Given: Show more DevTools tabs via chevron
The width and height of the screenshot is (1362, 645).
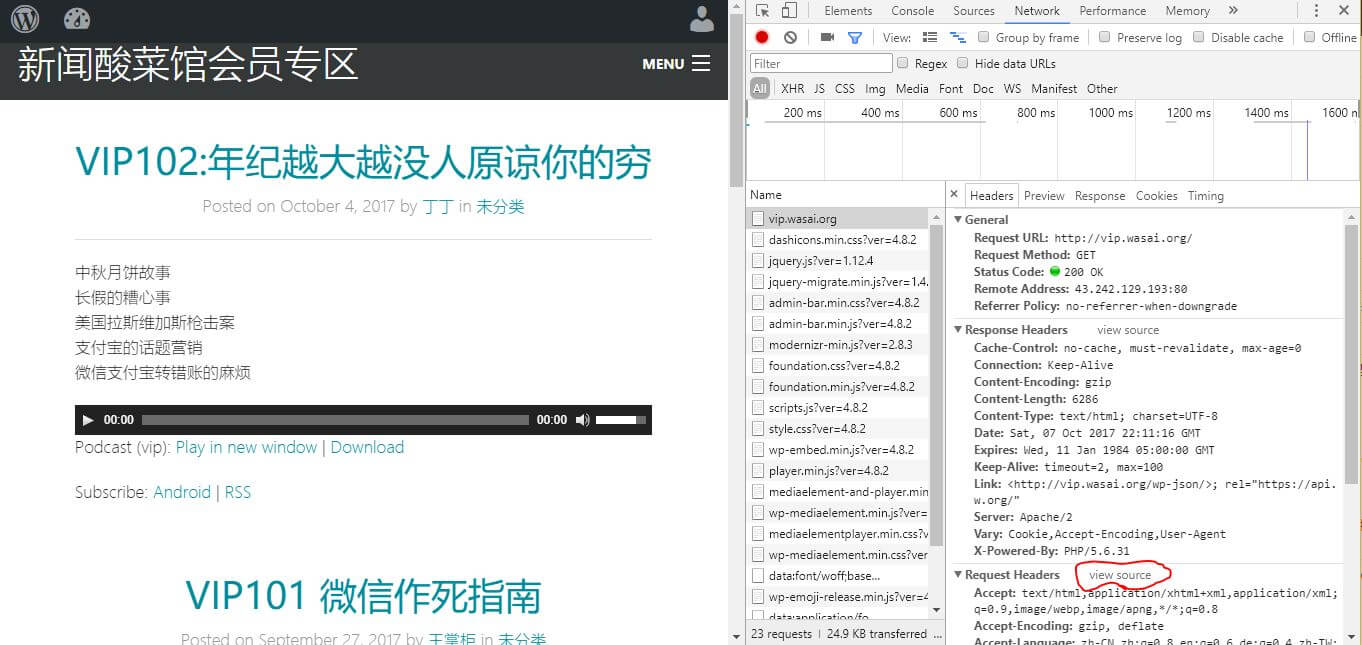Looking at the screenshot, I should point(1233,11).
